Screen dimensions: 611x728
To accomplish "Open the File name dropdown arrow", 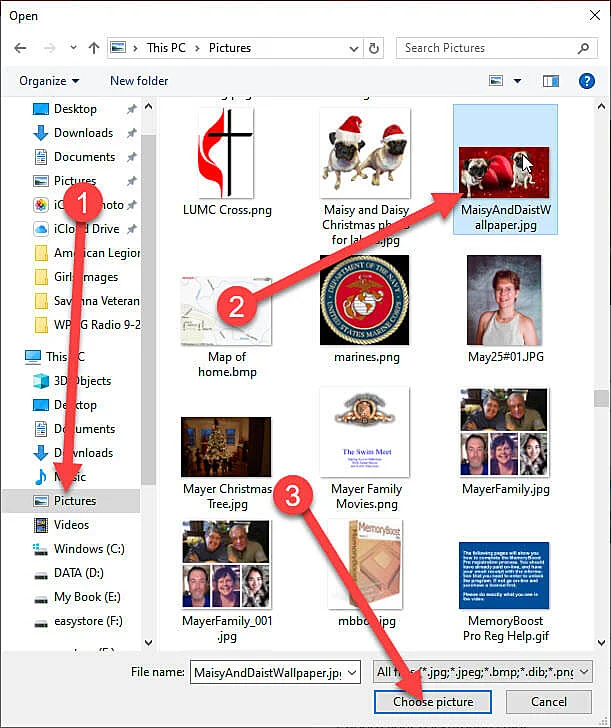I will click(x=352, y=672).
